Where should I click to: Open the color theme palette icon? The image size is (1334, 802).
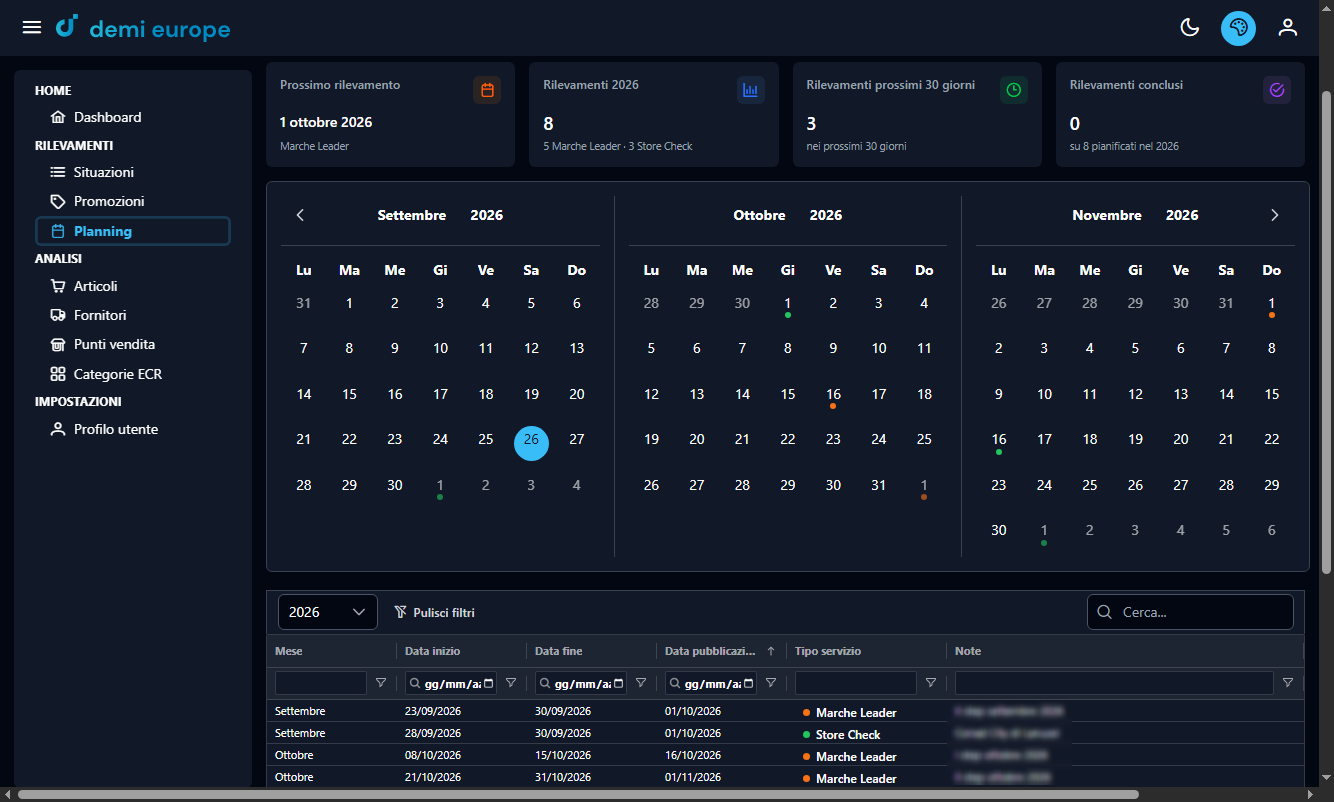[x=1238, y=27]
